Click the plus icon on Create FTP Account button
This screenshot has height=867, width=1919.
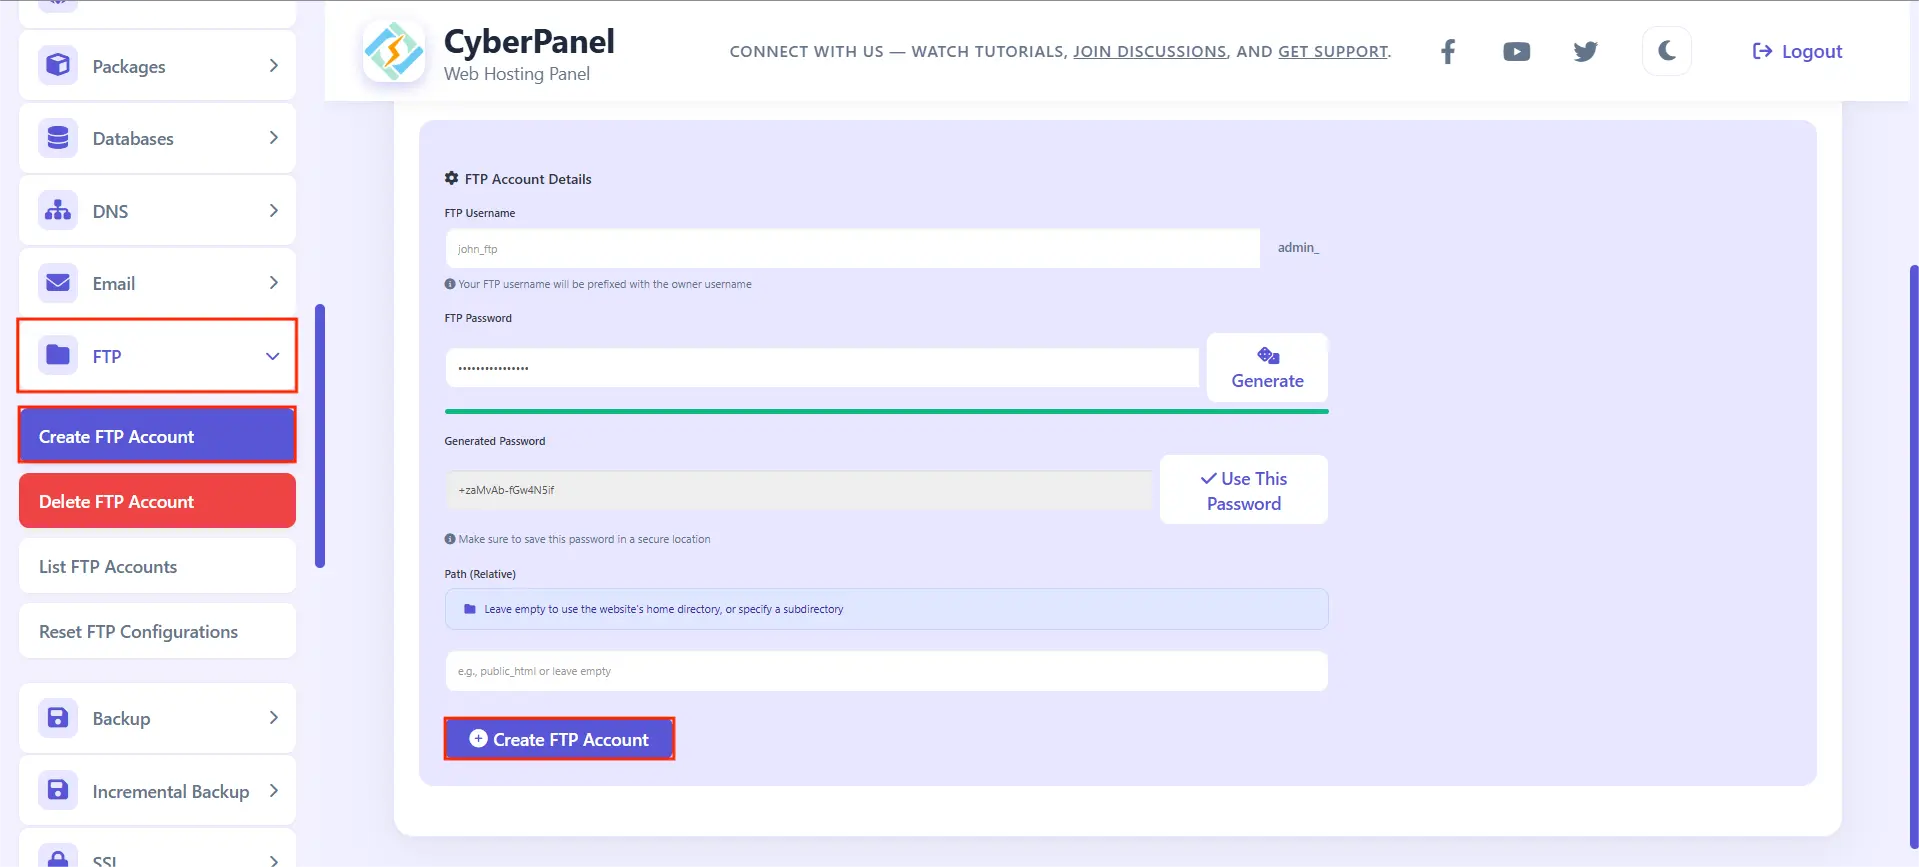(478, 739)
